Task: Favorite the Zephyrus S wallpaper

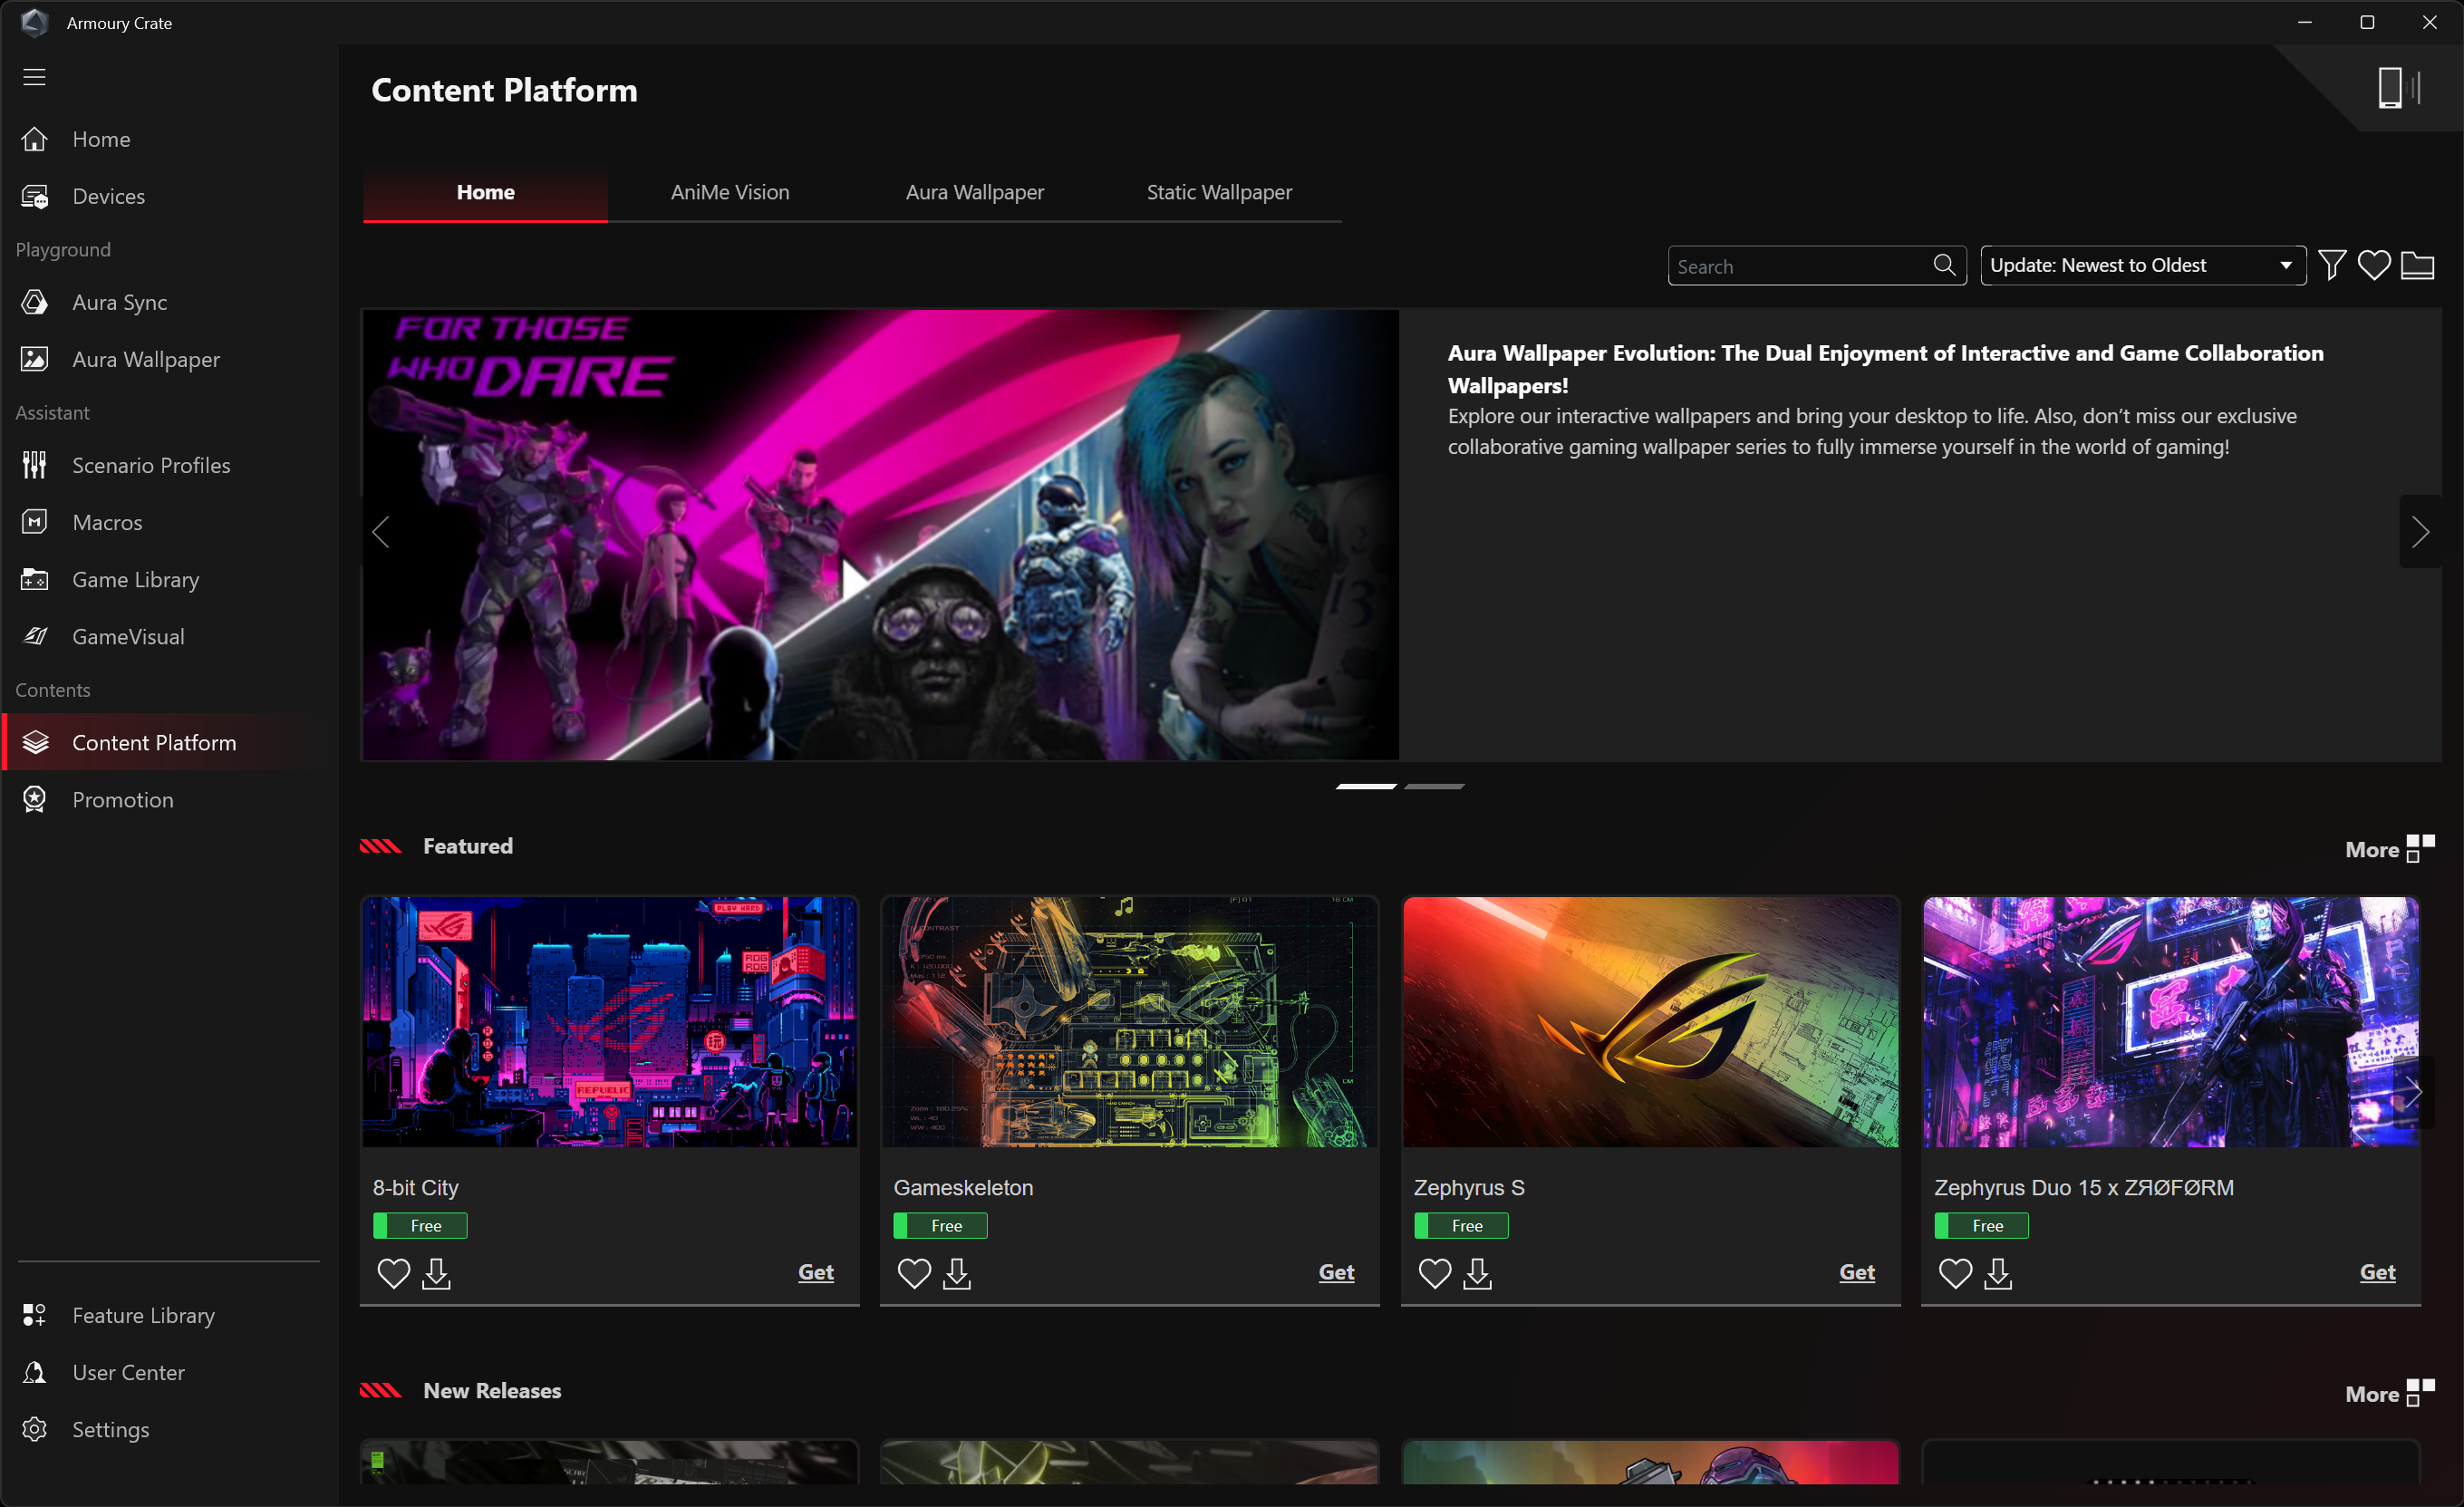Action: coord(1434,1273)
